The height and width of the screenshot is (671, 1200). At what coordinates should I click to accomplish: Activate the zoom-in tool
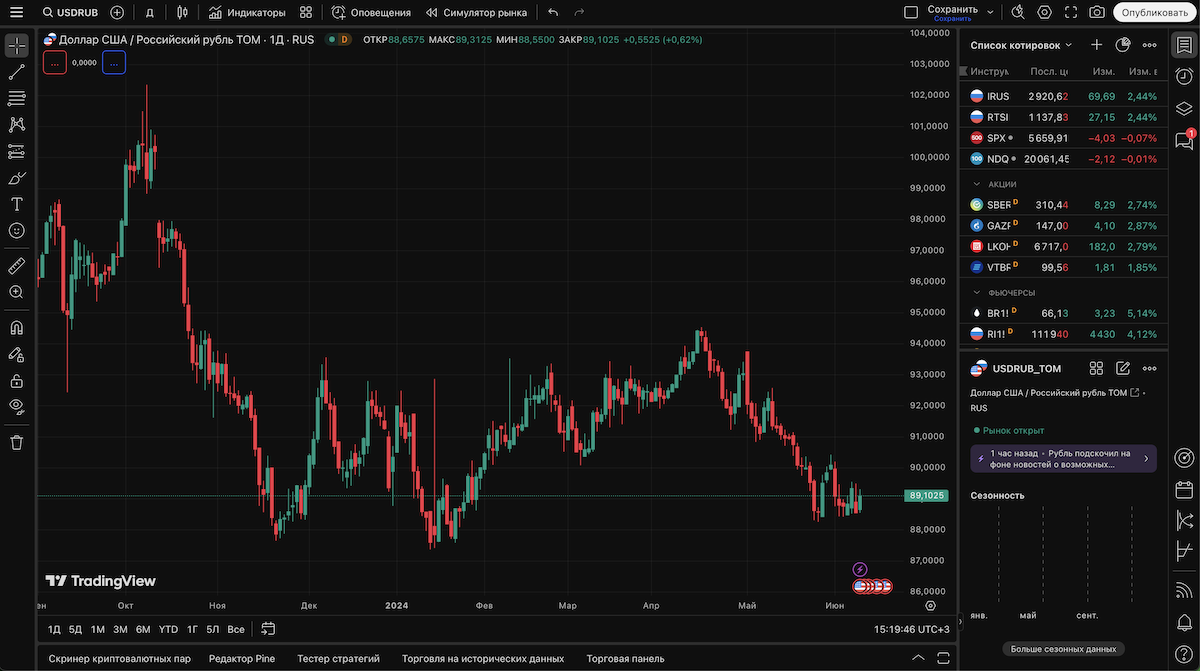[x=16, y=292]
